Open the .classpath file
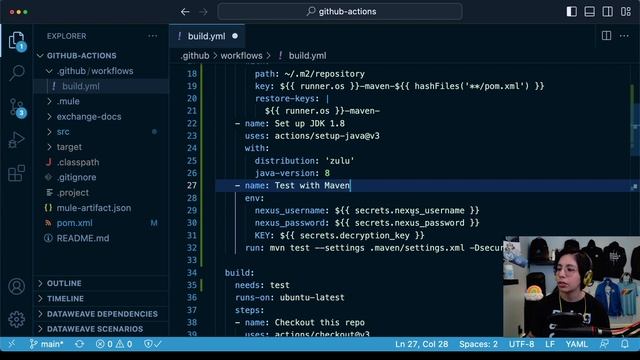Viewport: 640px width, 360px height. click(100, 162)
